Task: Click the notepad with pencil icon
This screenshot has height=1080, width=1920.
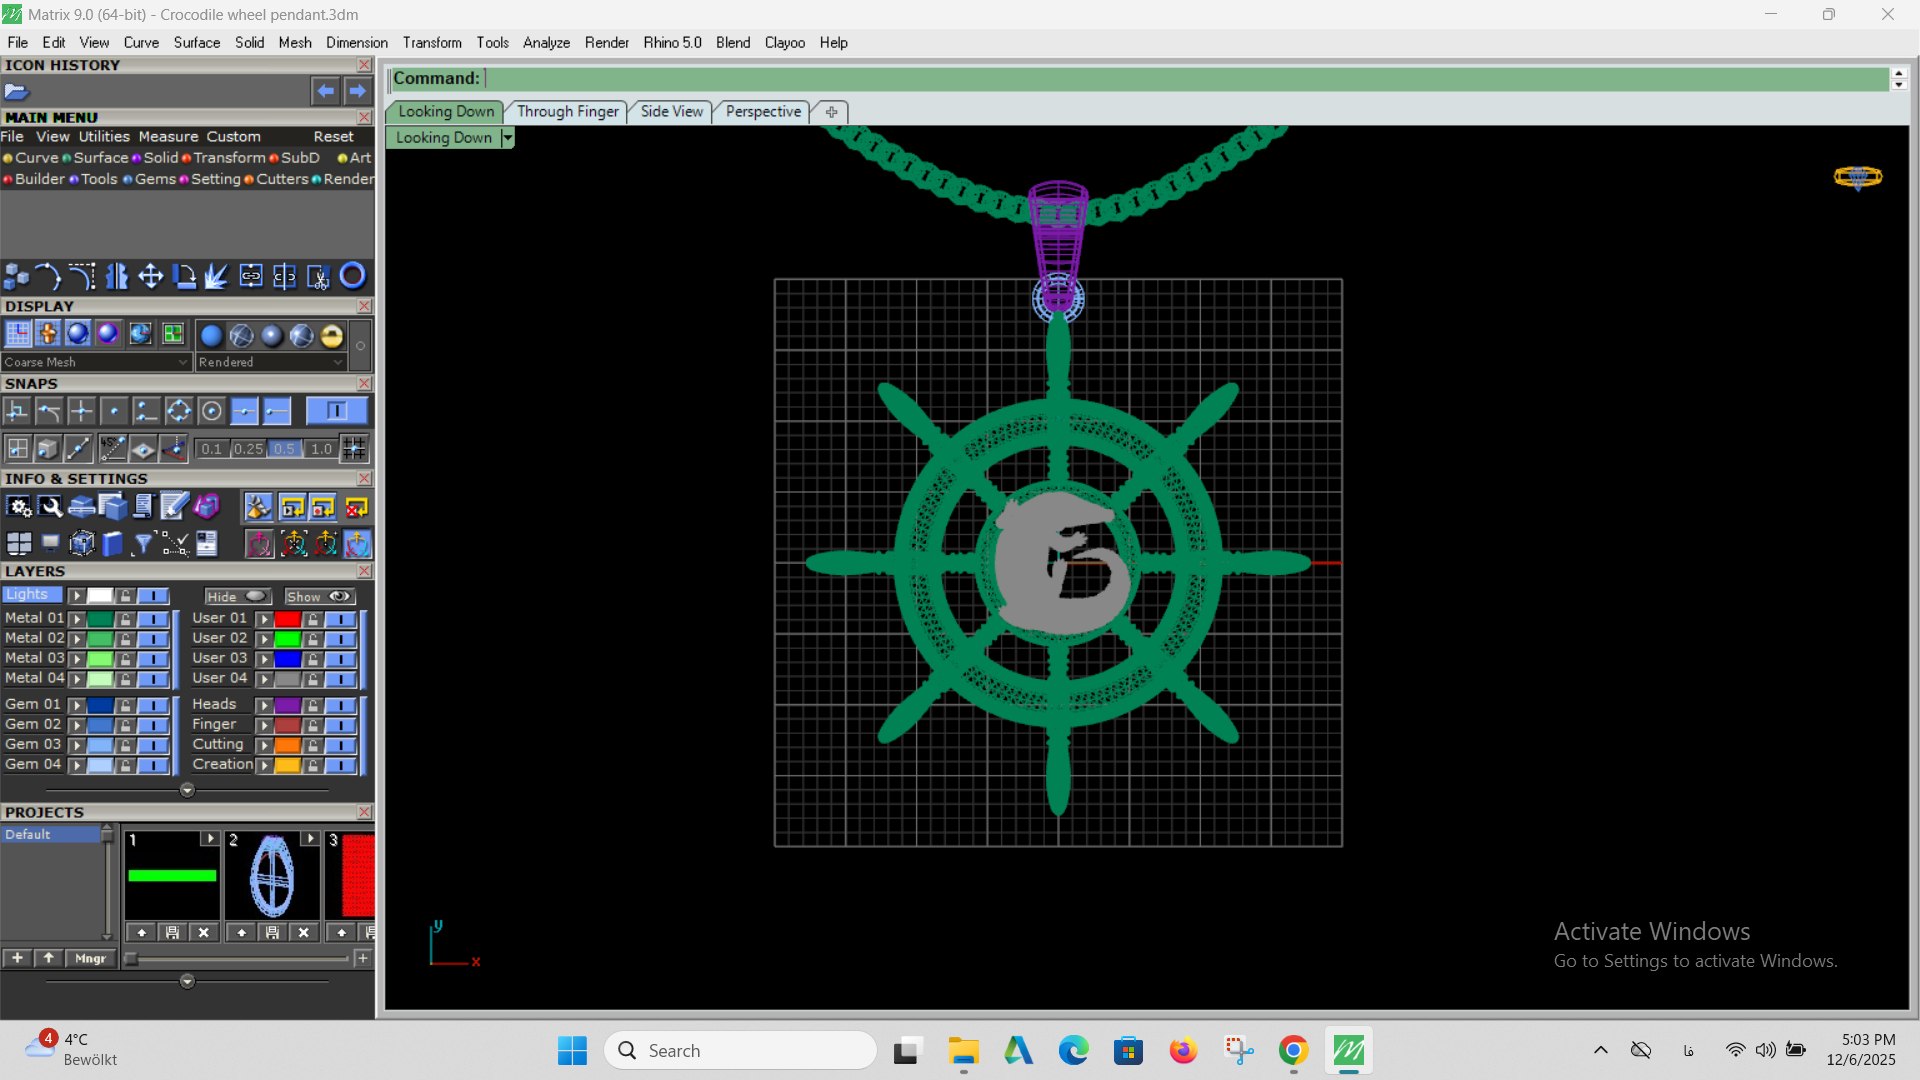Action: tap(174, 507)
